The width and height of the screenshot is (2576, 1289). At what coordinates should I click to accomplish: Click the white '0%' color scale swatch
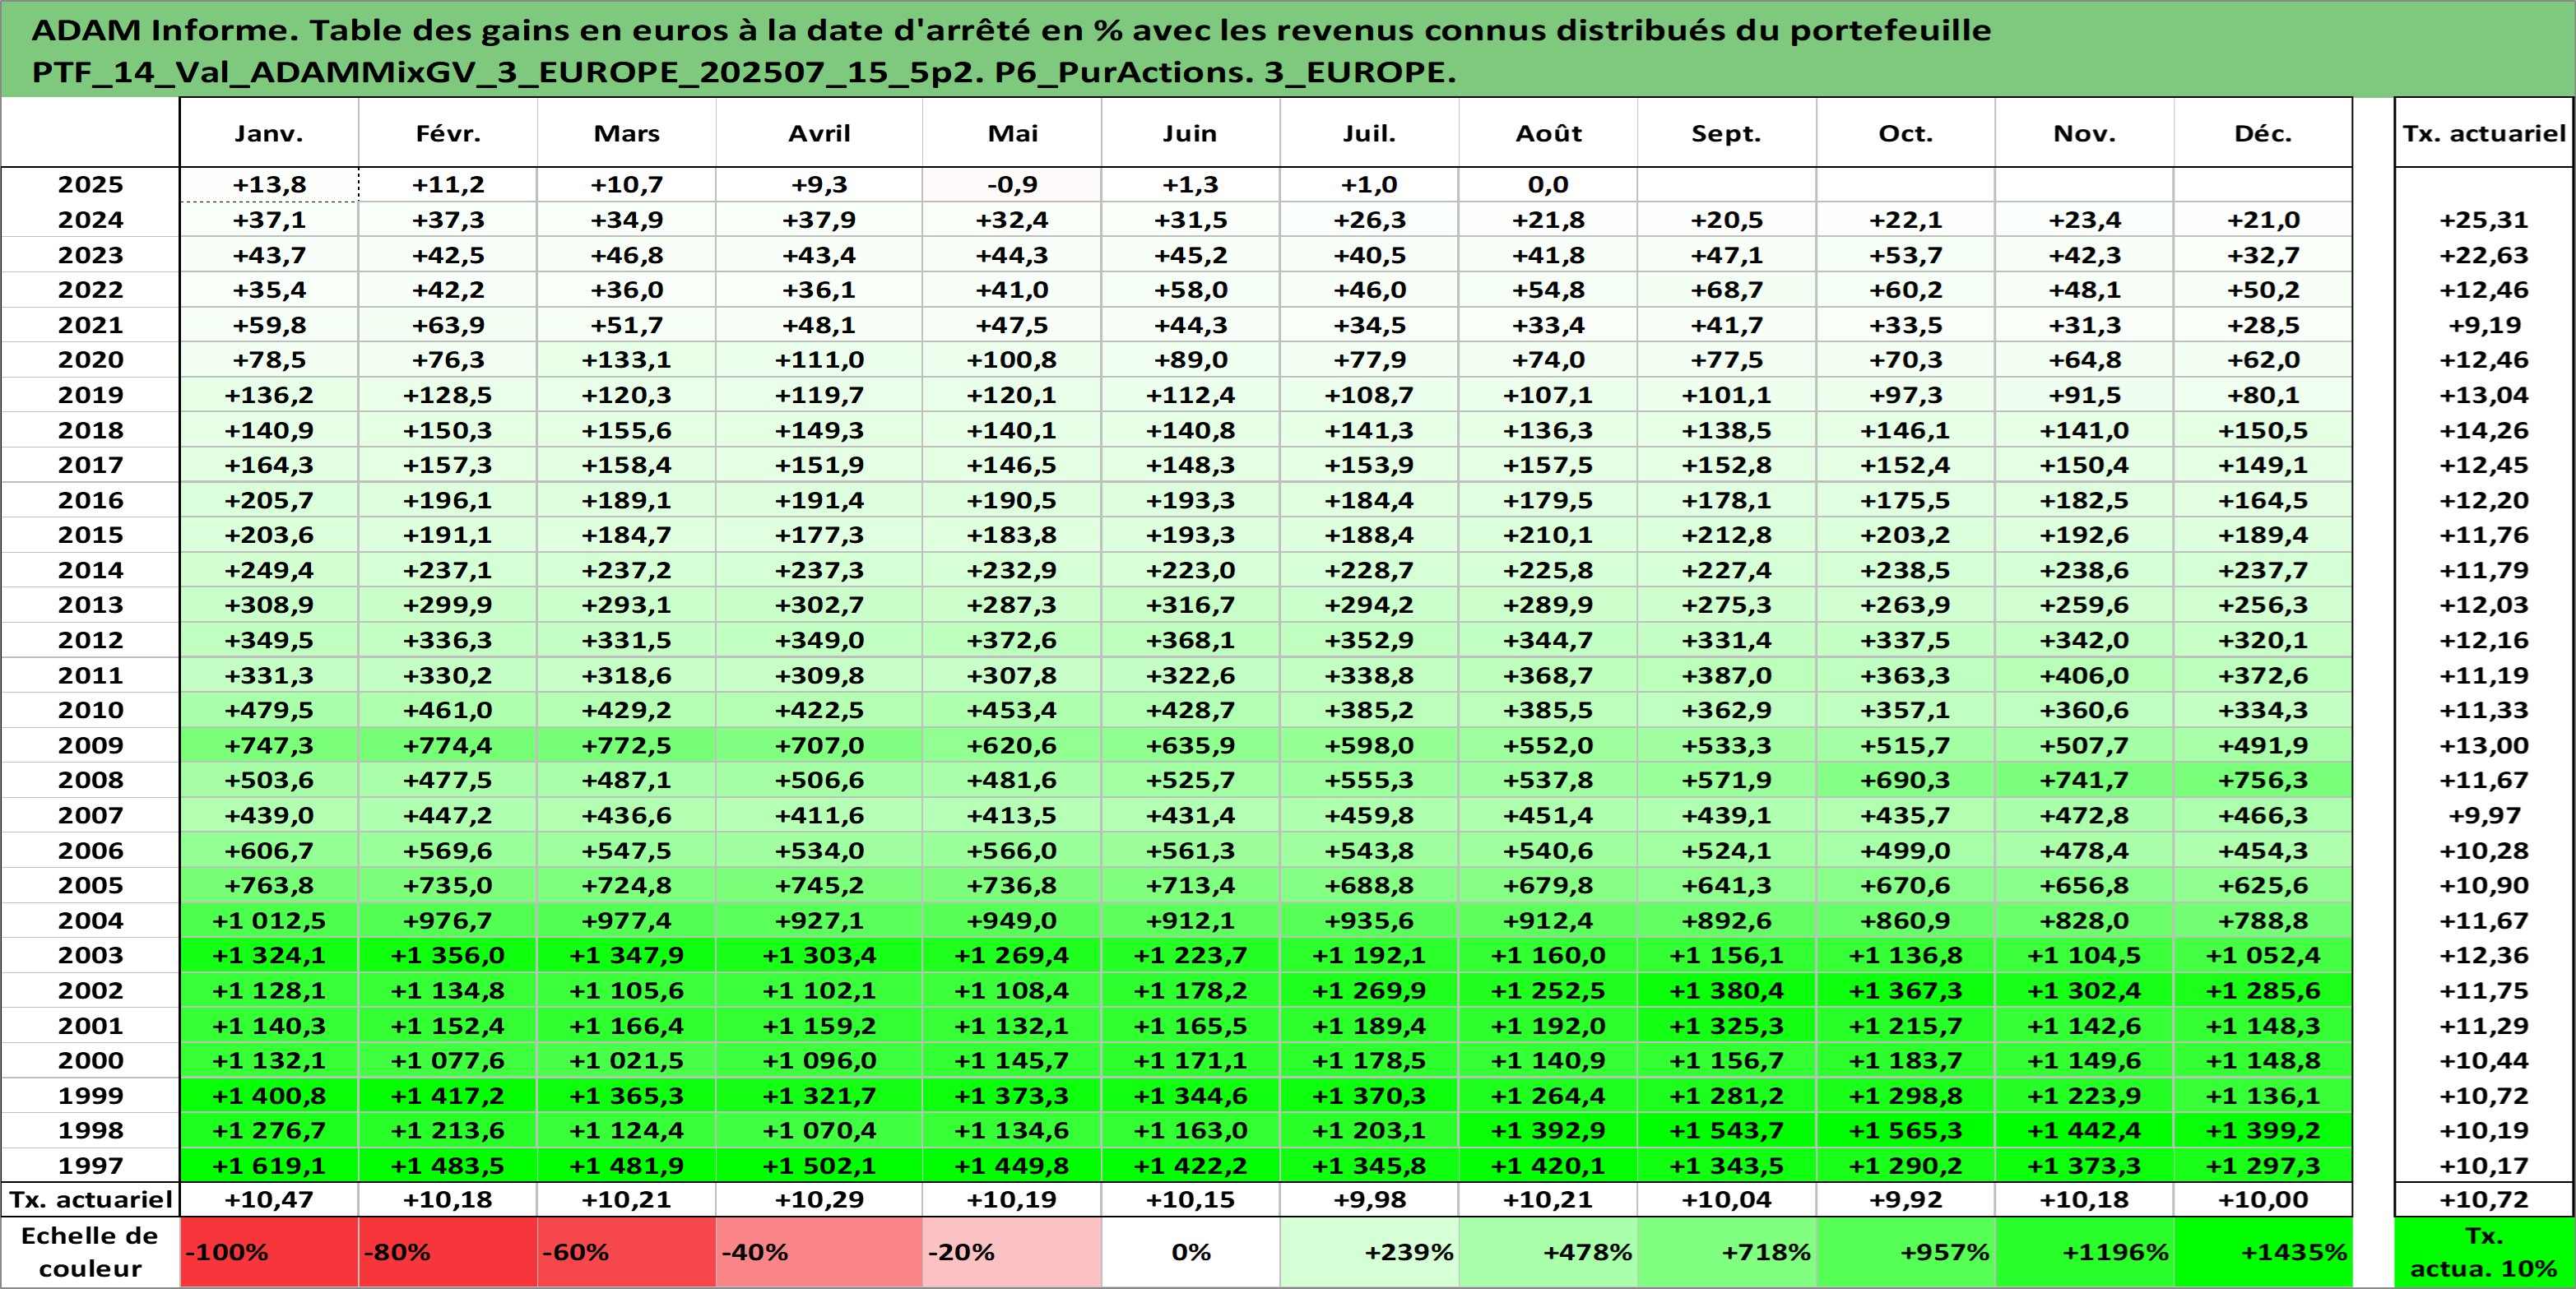(x=1190, y=1252)
